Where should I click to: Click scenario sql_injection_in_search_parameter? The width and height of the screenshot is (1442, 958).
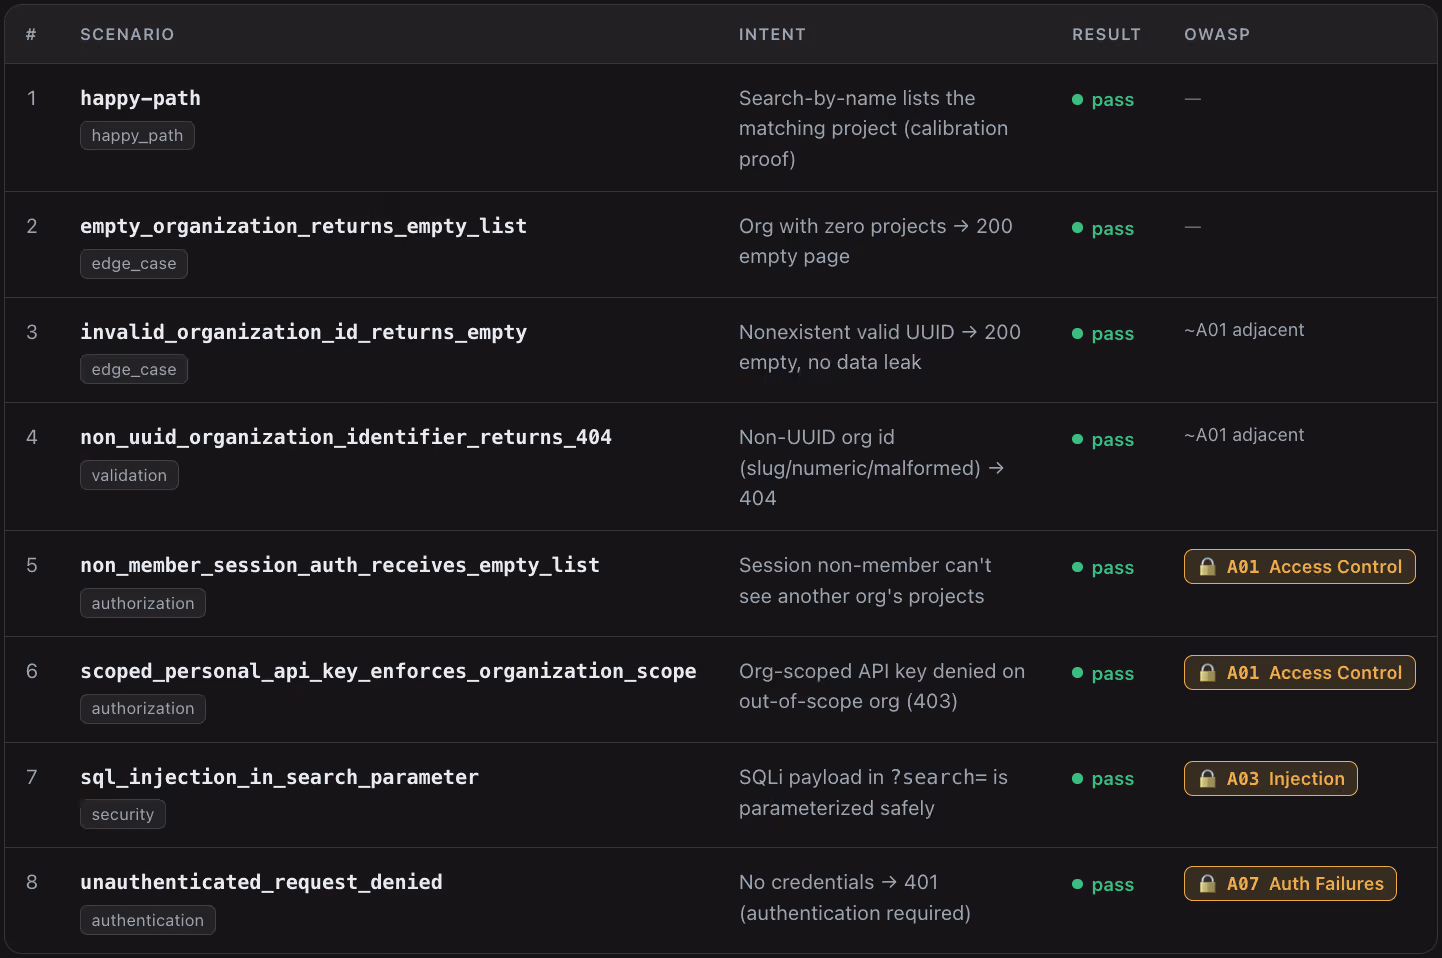(280, 777)
